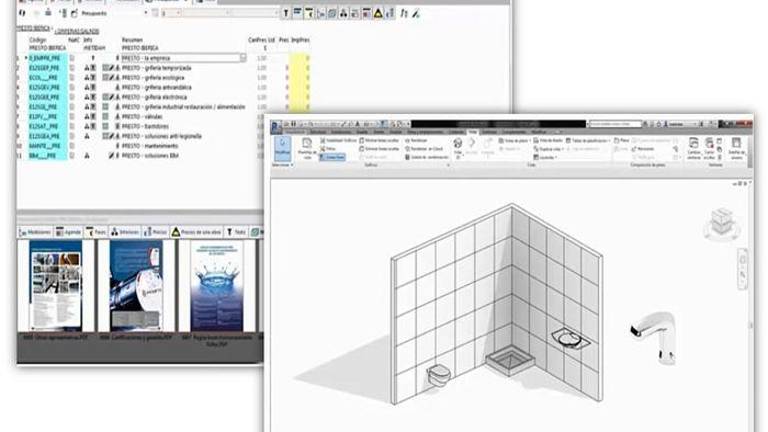Click the Revit search input field
768x432 pixels.
[x=615, y=124]
